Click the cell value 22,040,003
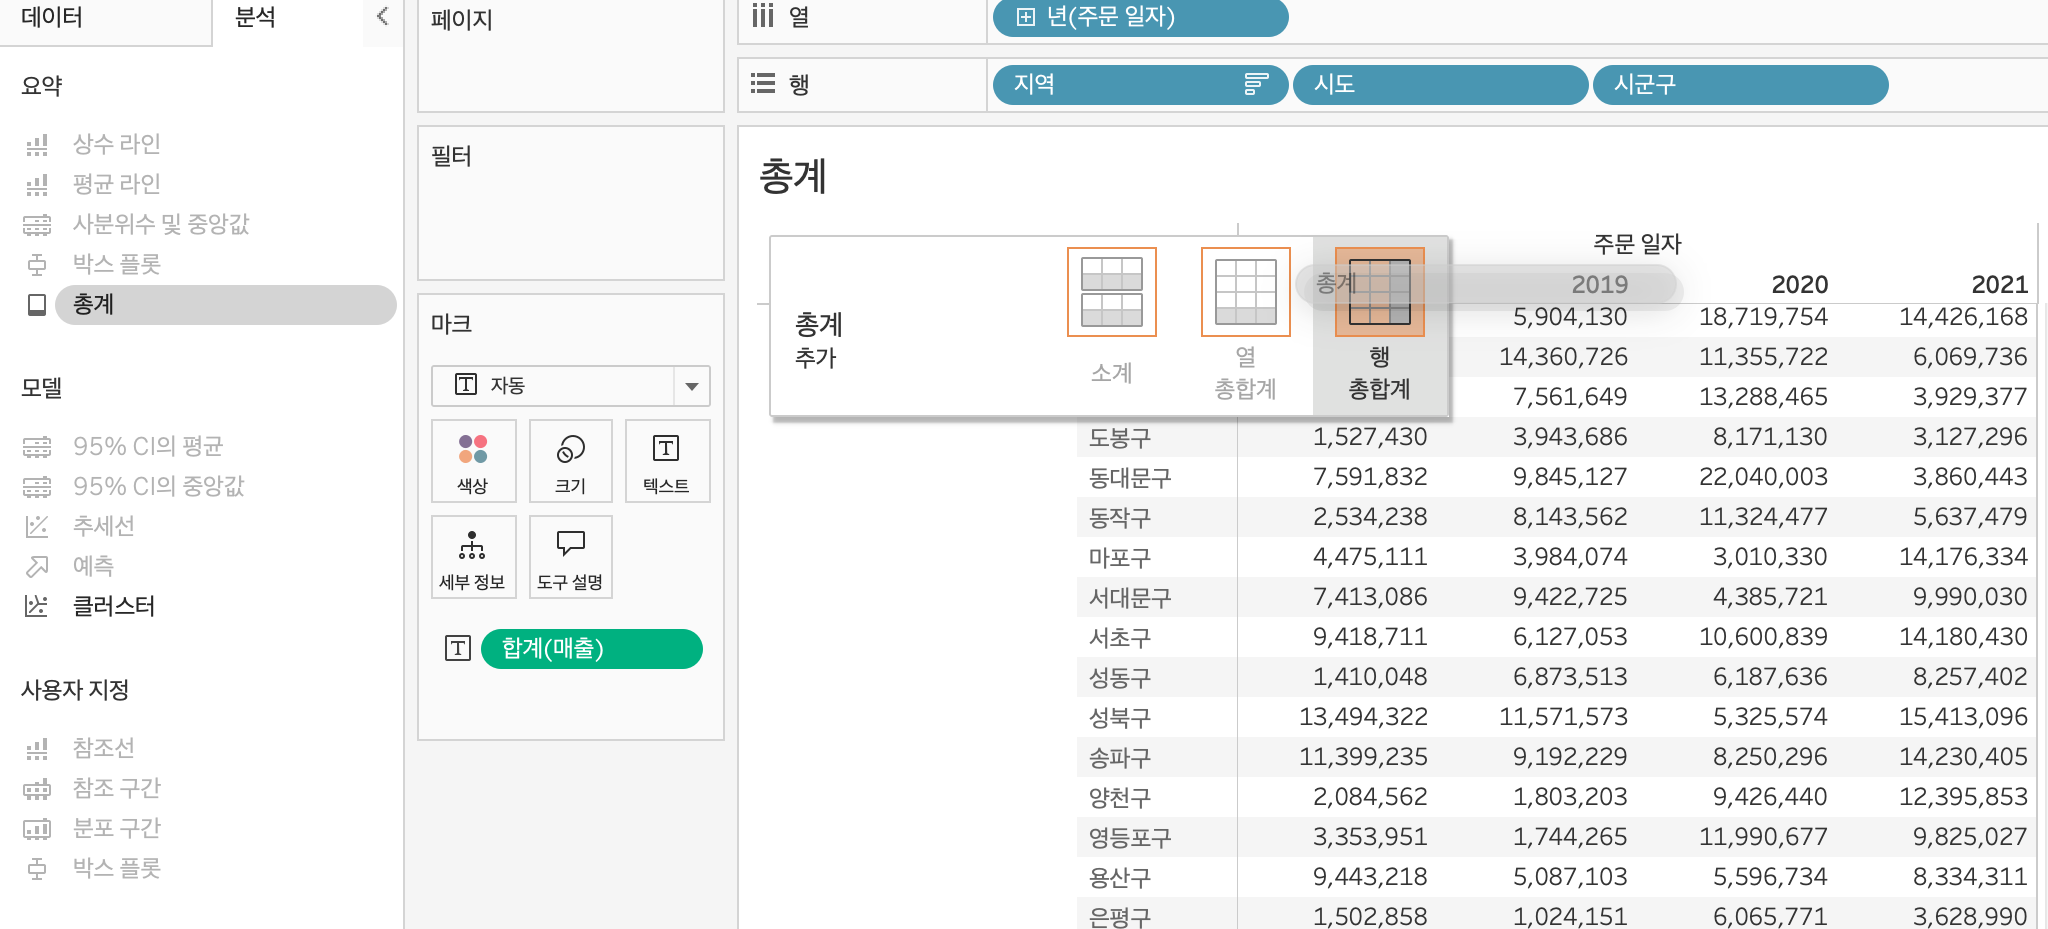 1763,477
